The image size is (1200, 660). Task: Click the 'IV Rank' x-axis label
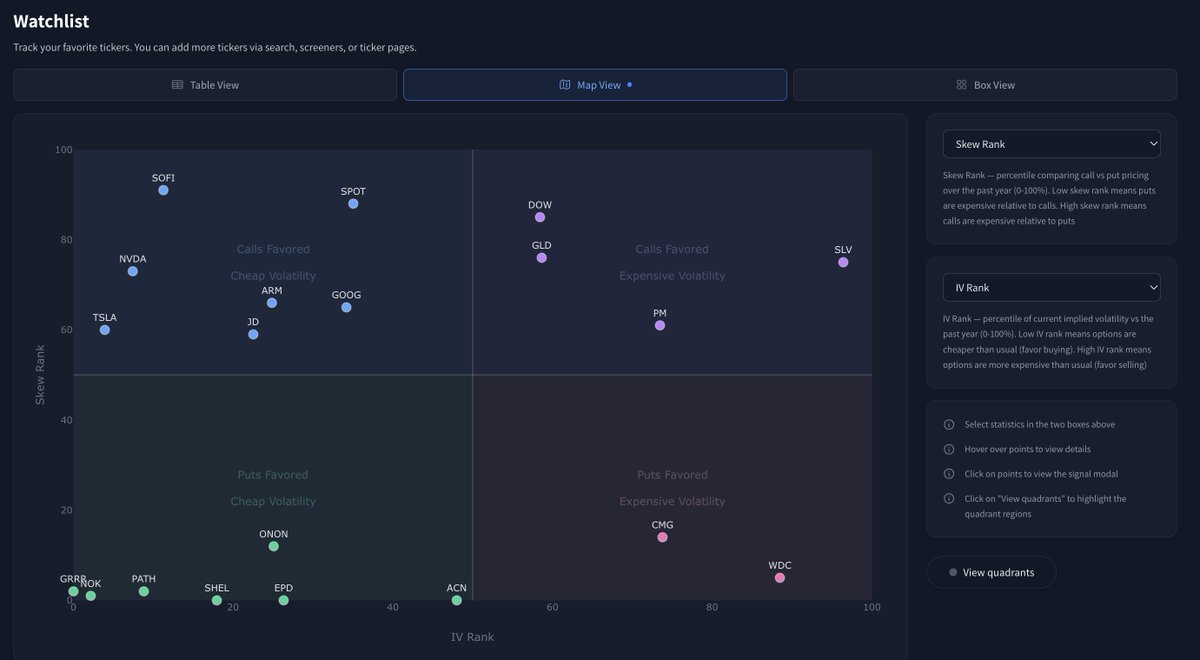pyautogui.click(x=472, y=637)
